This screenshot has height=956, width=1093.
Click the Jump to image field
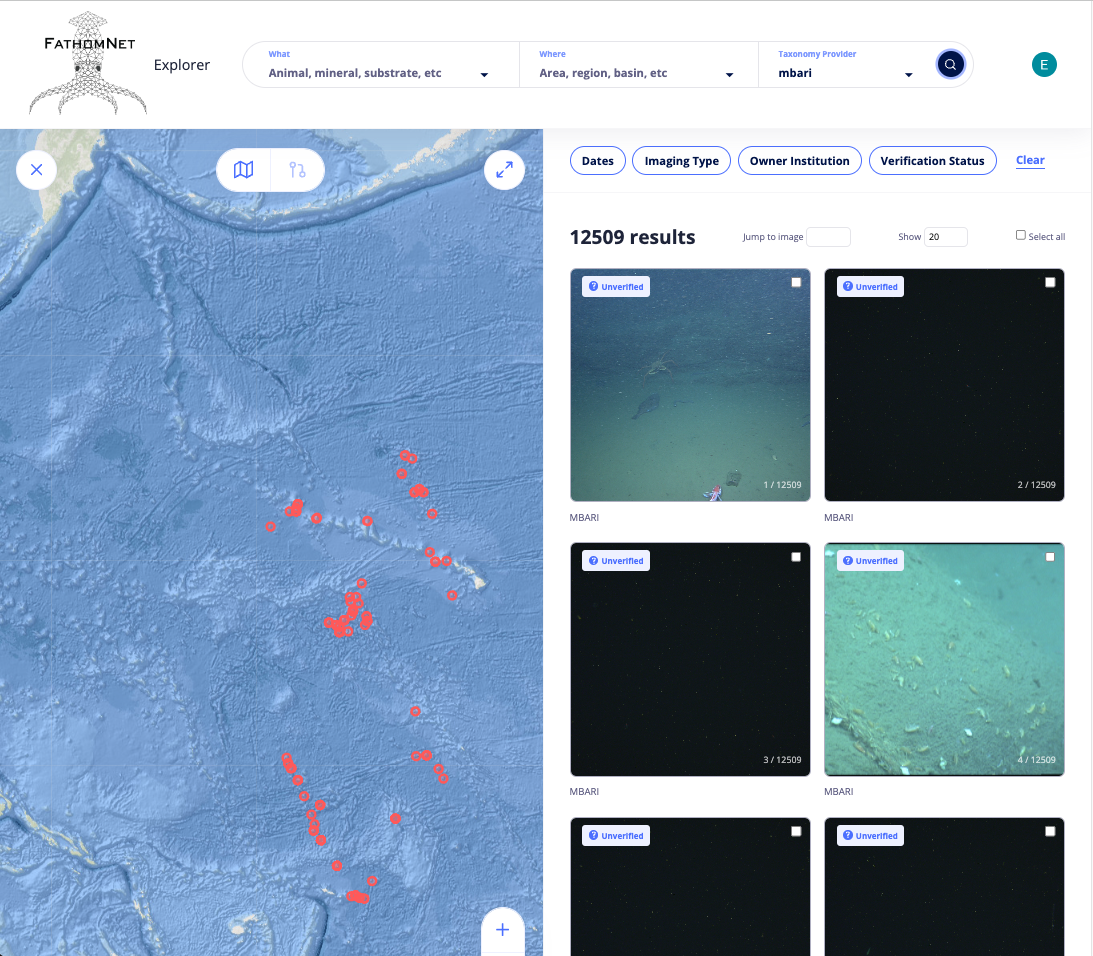pyautogui.click(x=828, y=237)
